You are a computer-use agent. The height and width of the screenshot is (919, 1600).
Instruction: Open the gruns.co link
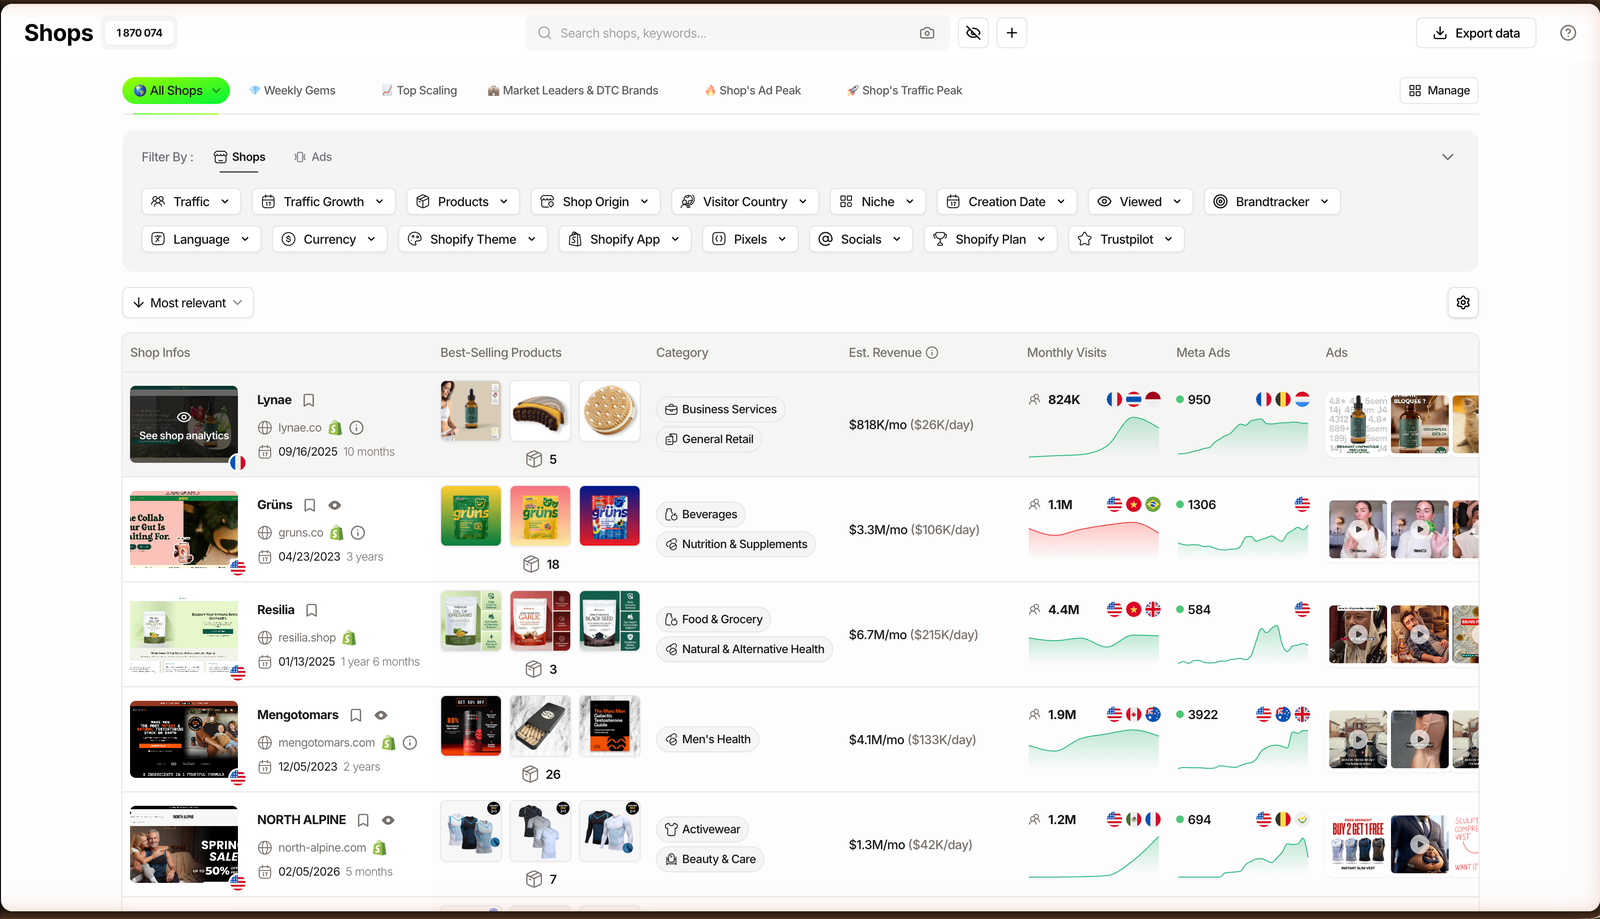coord(301,533)
